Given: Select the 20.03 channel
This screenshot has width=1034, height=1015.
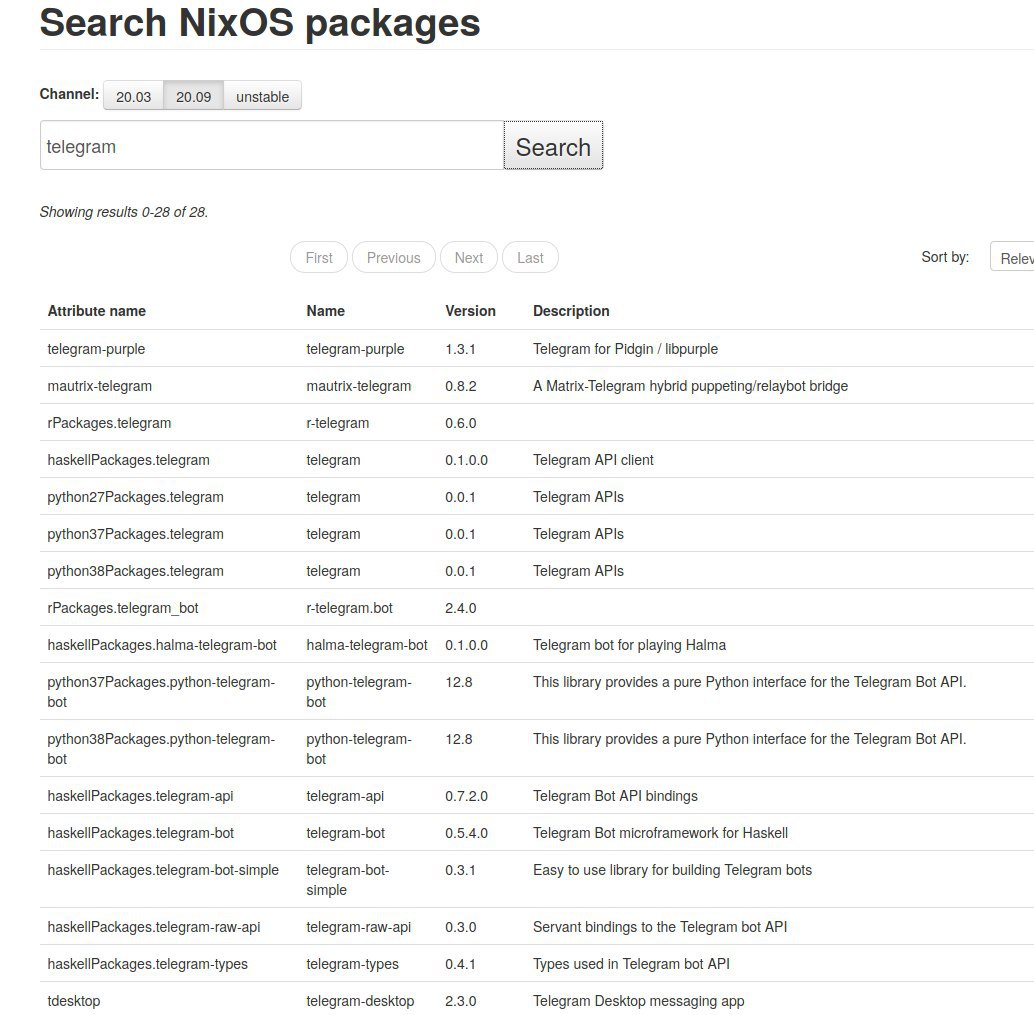Looking at the screenshot, I should [133, 96].
